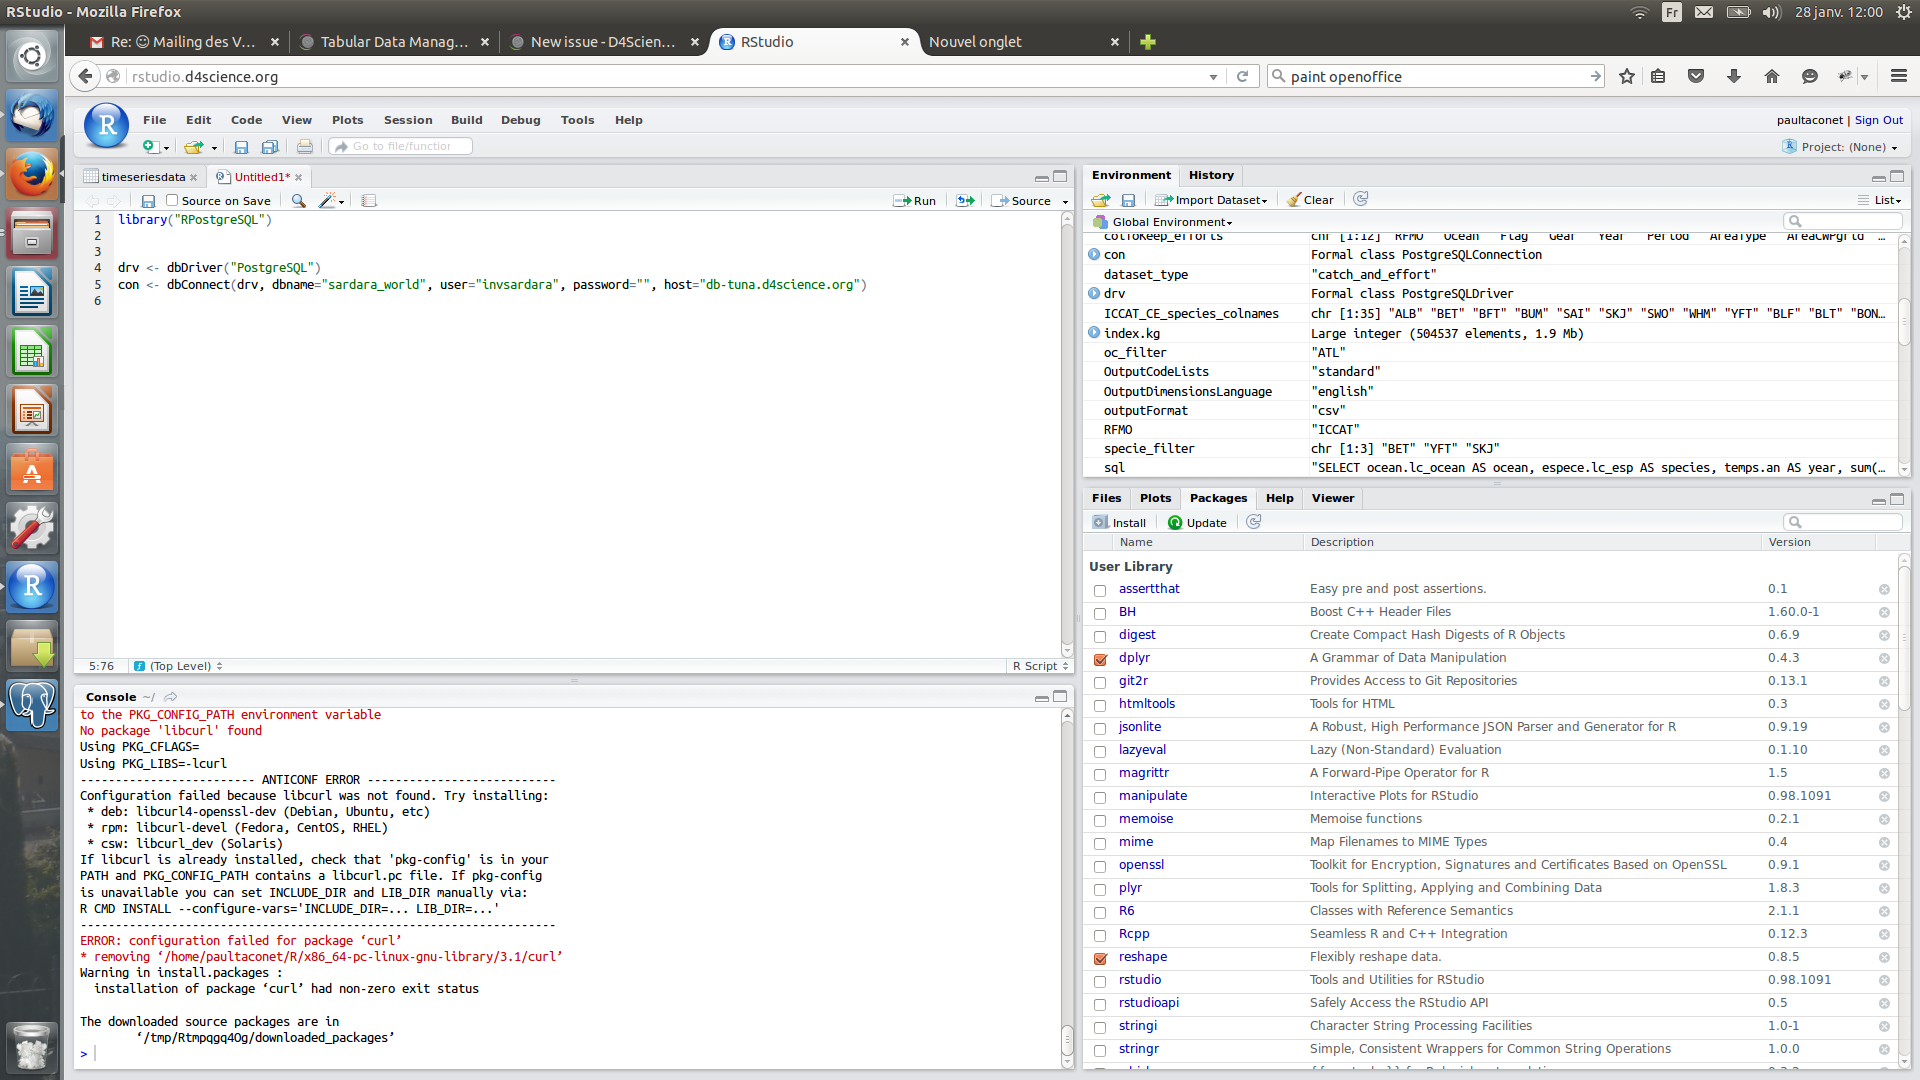Refresh the Environment pane
Screen dimensions: 1920x1080
pyautogui.click(x=1361, y=199)
